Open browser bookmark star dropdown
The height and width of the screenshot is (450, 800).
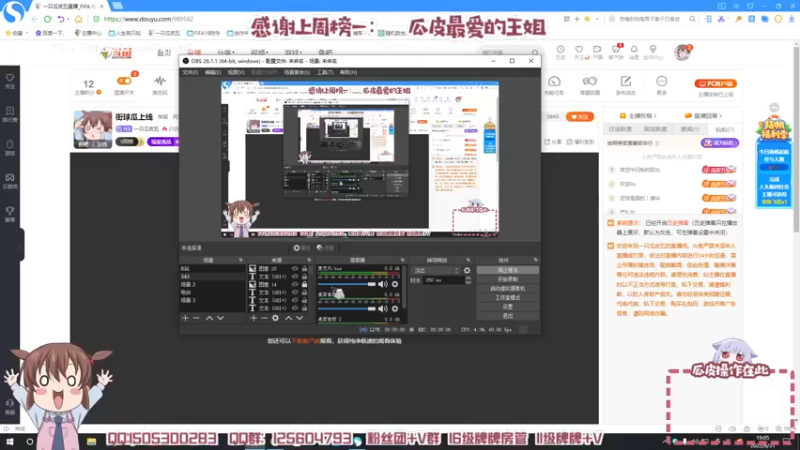pyautogui.click(x=597, y=19)
